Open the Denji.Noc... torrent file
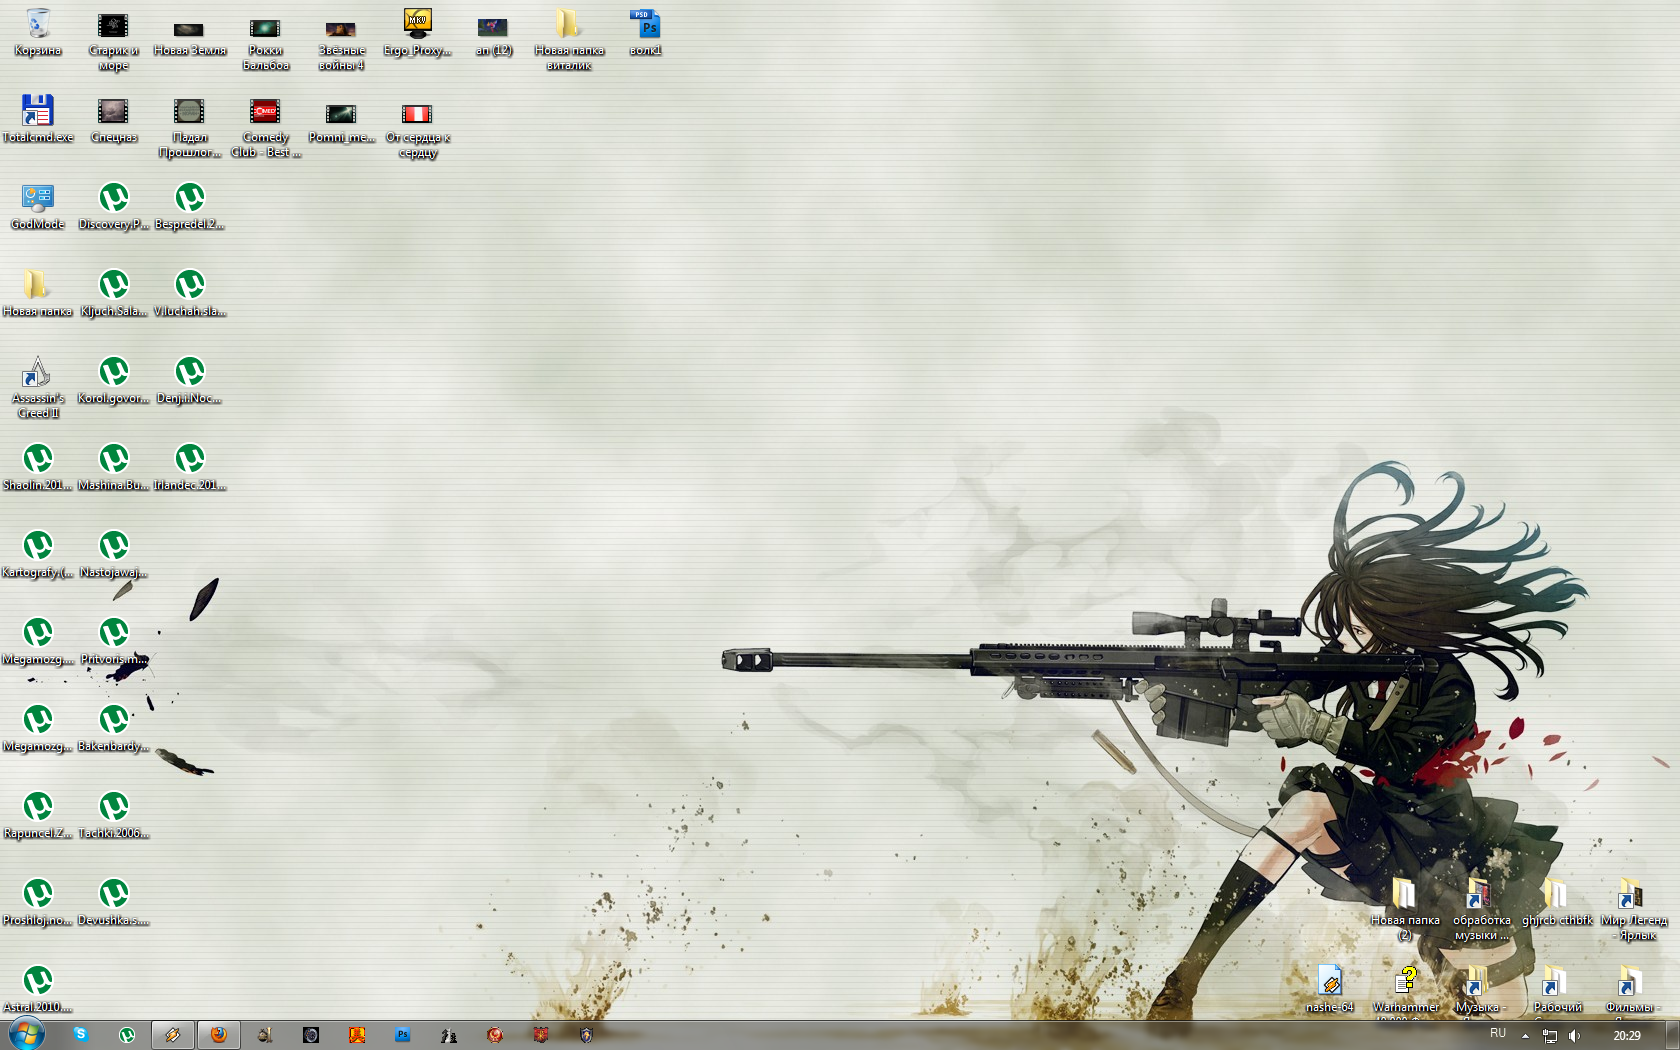 click(x=190, y=380)
